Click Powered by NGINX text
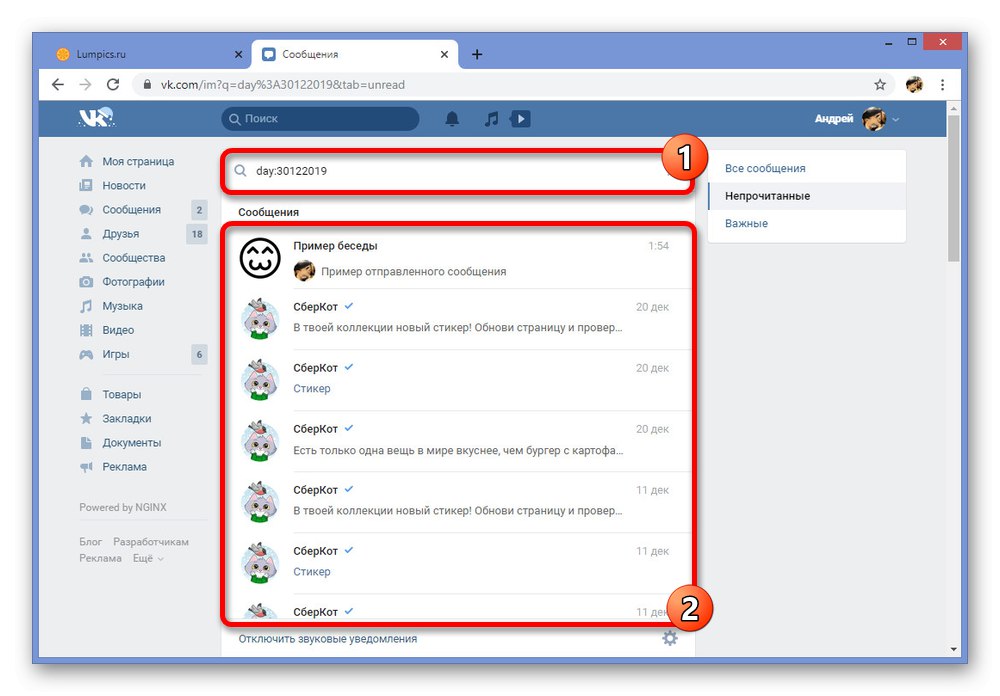The width and height of the screenshot is (1000, 696). (122, 507)
